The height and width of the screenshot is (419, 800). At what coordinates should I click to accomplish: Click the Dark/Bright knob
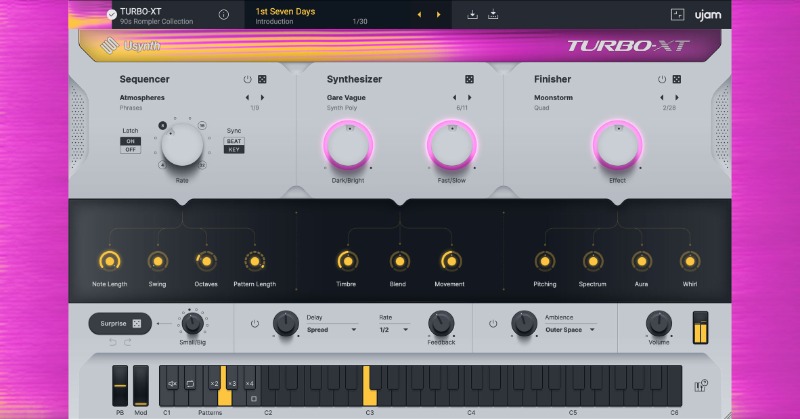click(348, 145)
